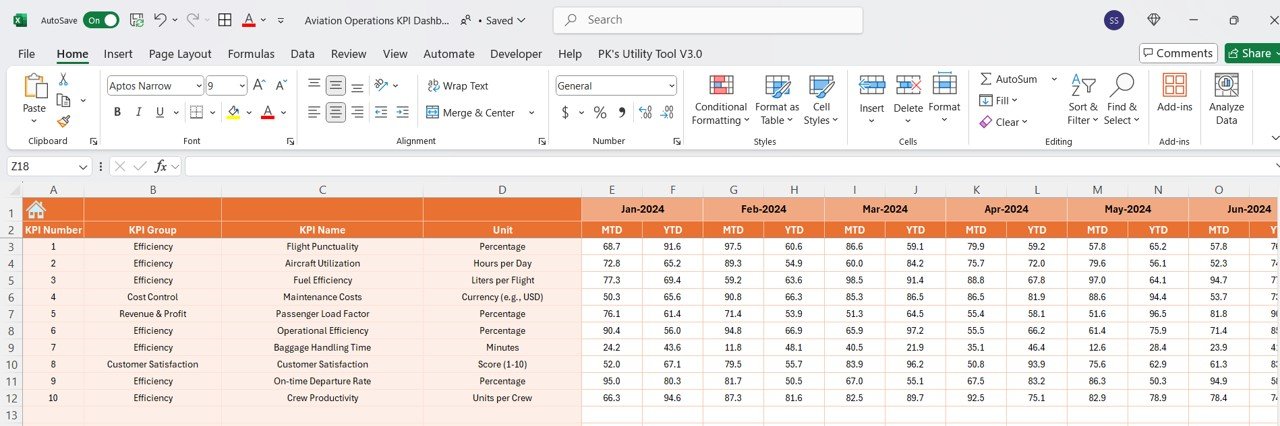Open Analyze Data tool
The height and width of the screenshot is (426, 1280).
tap(1226, 100)
